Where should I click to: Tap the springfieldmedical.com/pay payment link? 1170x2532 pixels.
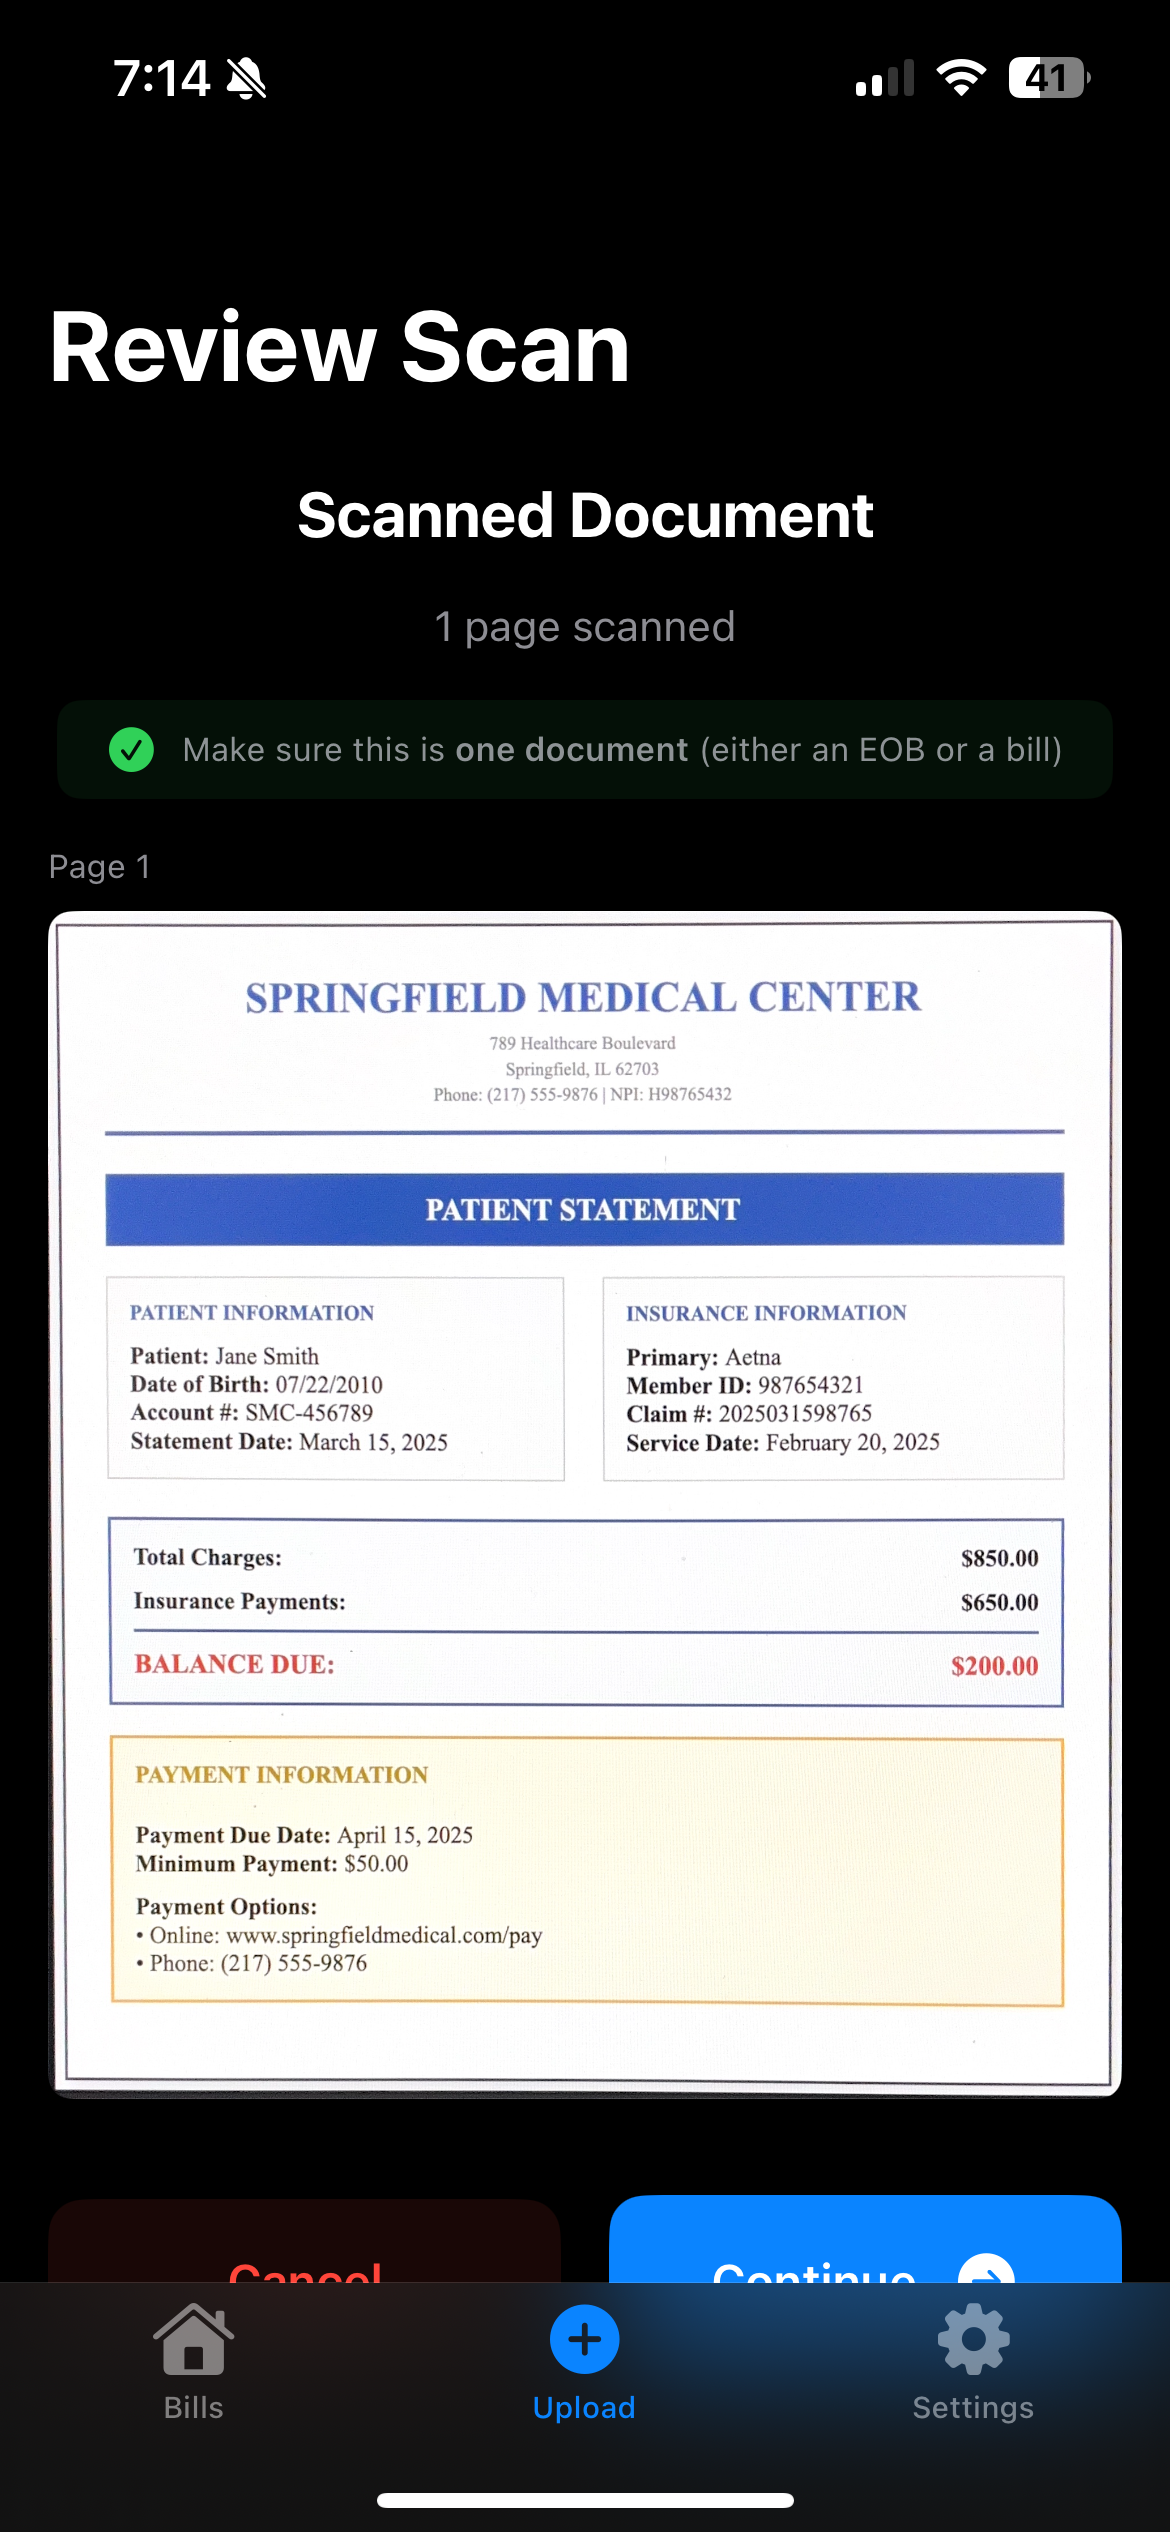pyautogui.click(x=383, y=1935)
